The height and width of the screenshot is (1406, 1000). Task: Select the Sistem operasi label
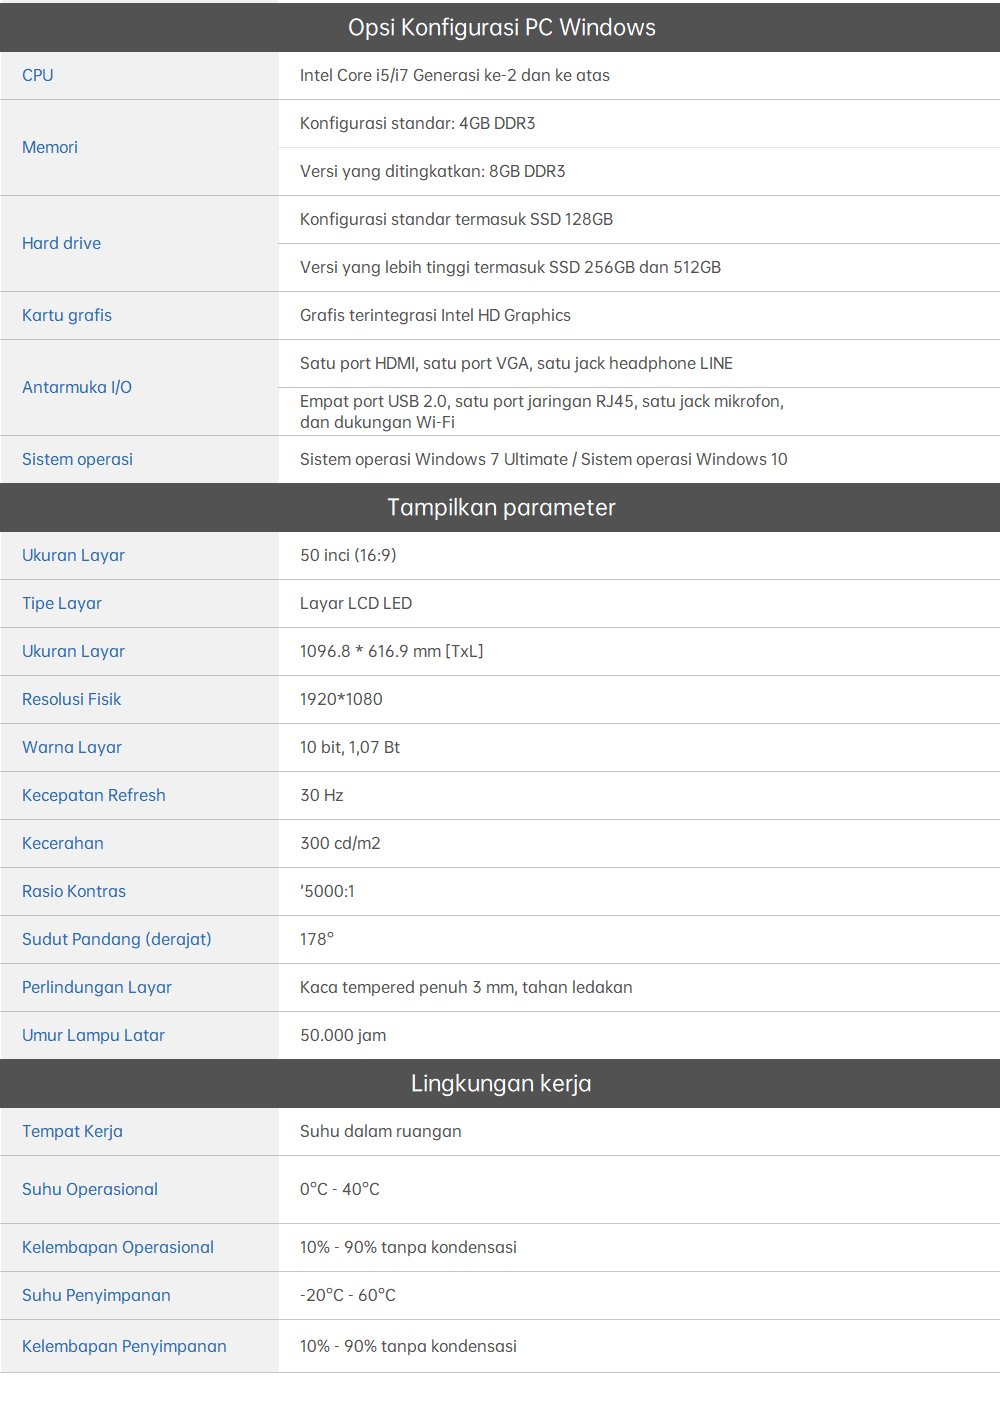[77, 459]
